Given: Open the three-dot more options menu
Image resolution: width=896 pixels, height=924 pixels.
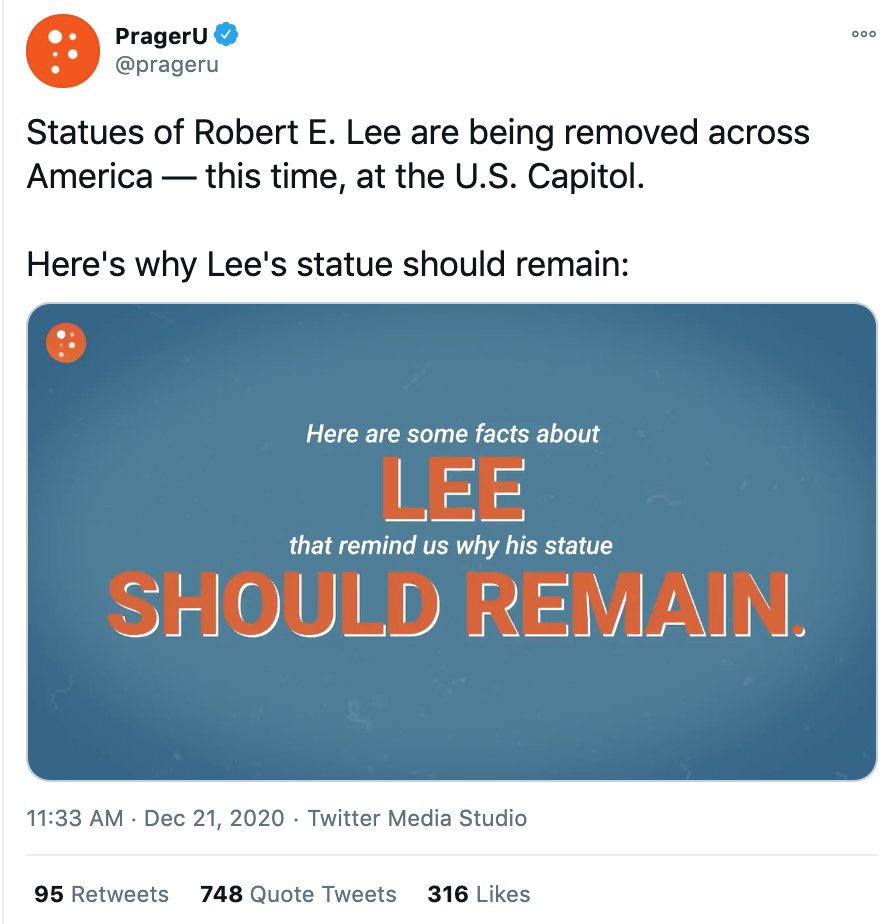Looking at the screenshot, I should click(x=864, y=34).
